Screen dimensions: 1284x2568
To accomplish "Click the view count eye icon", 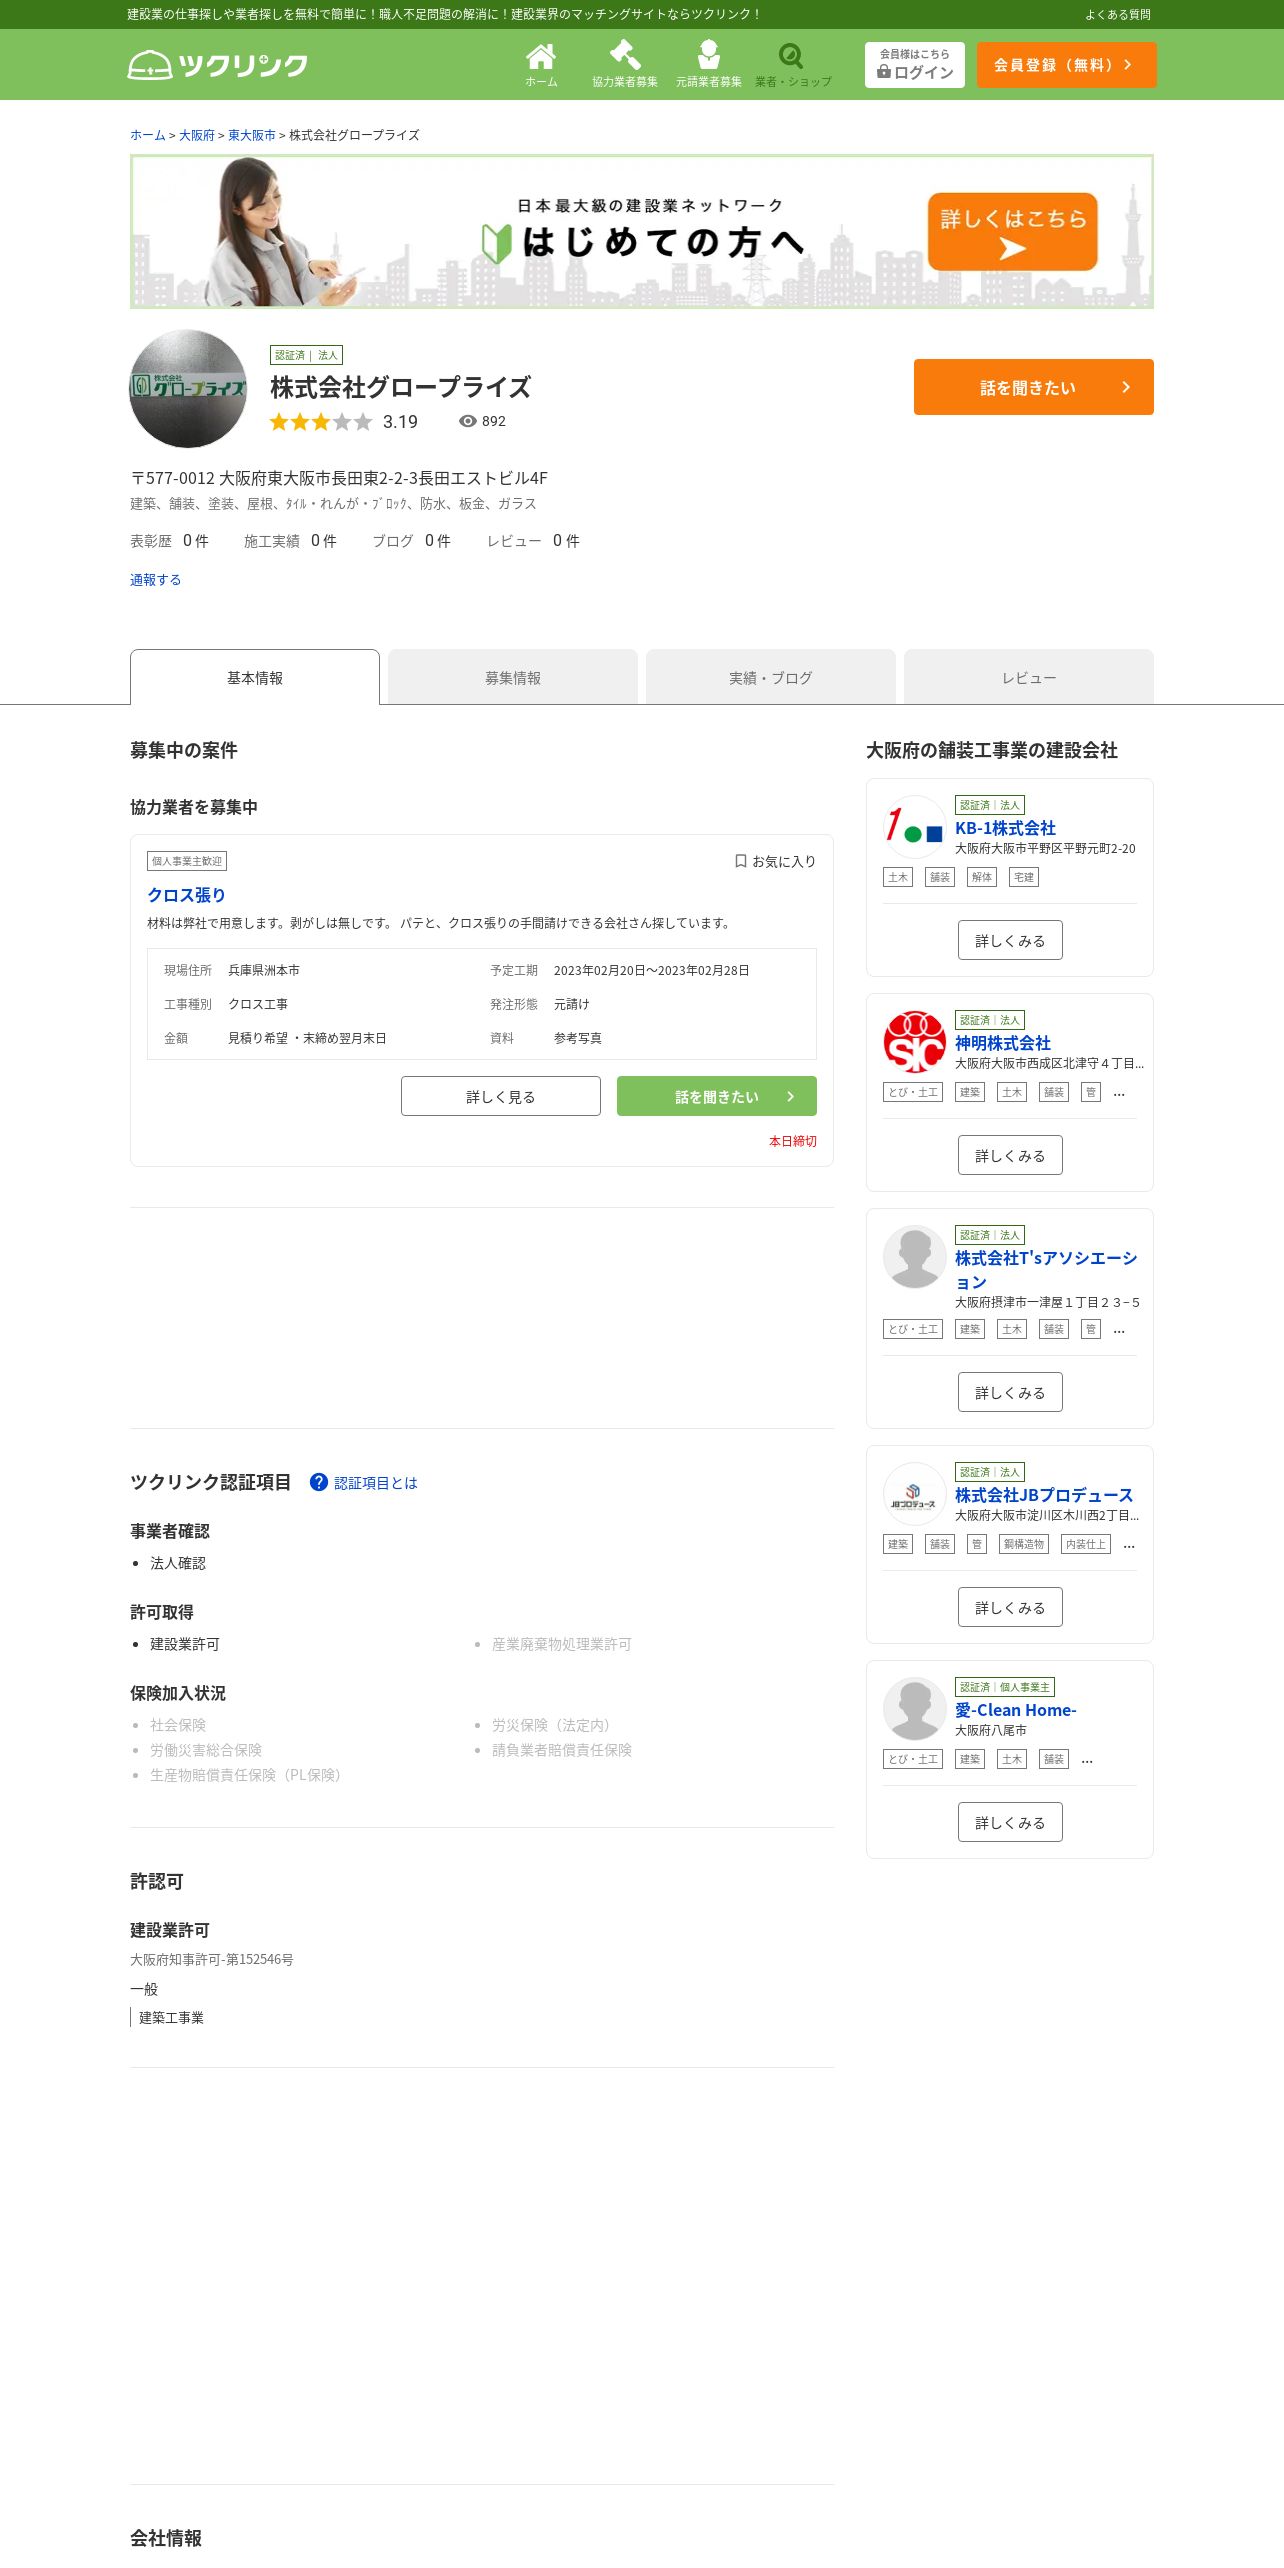I will pyautogui.click(x=467, y=421).
